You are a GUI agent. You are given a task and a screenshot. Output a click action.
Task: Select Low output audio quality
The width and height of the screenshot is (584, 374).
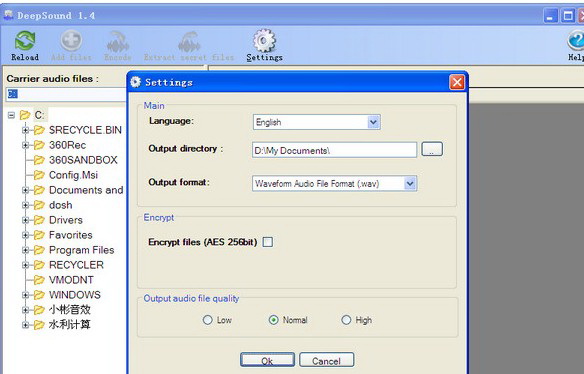click(x=207, y=320)
